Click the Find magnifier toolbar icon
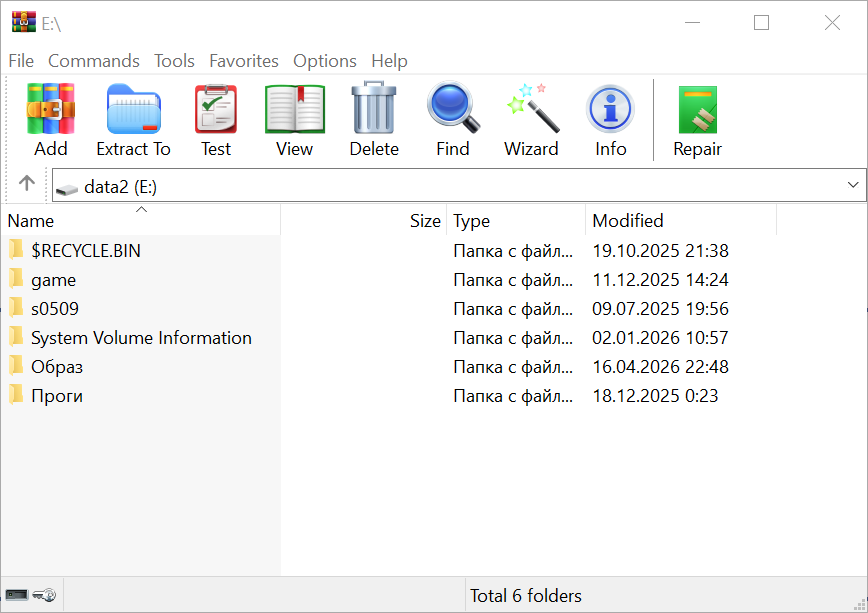This screenshot has height=613, width=868. coord(453,108)
